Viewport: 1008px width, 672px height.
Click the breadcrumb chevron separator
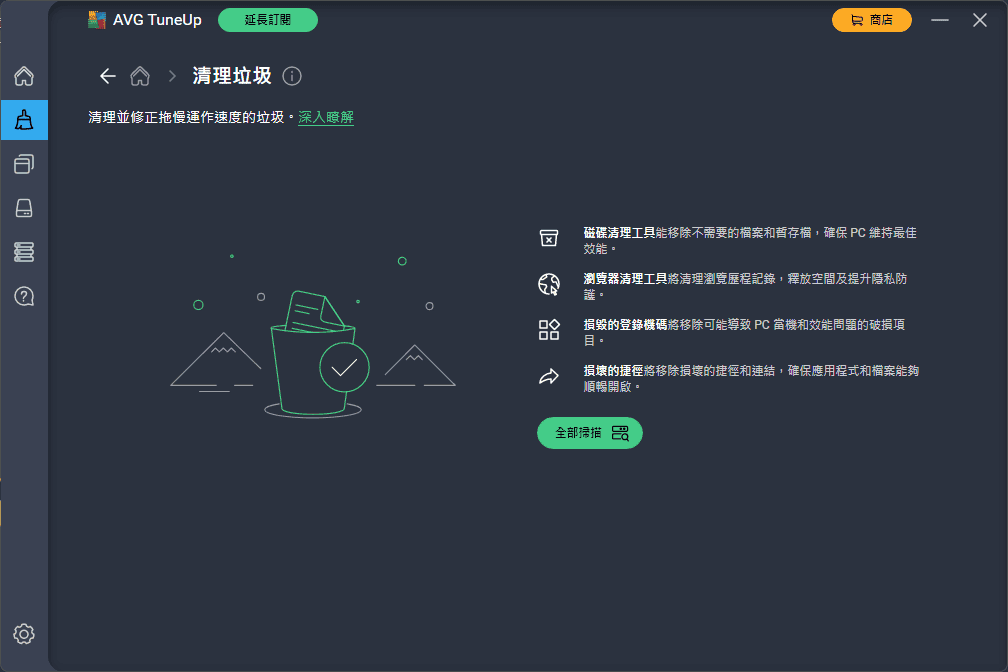[x=172, y=76]
